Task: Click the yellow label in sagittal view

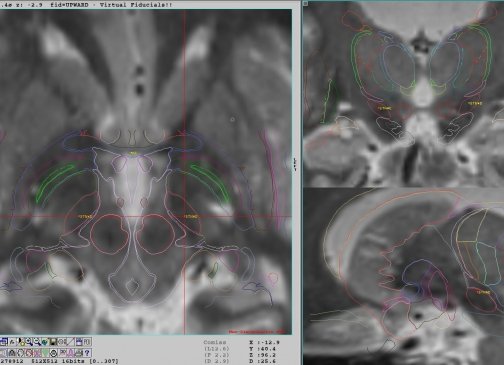Action: click(x=483, y=292)
